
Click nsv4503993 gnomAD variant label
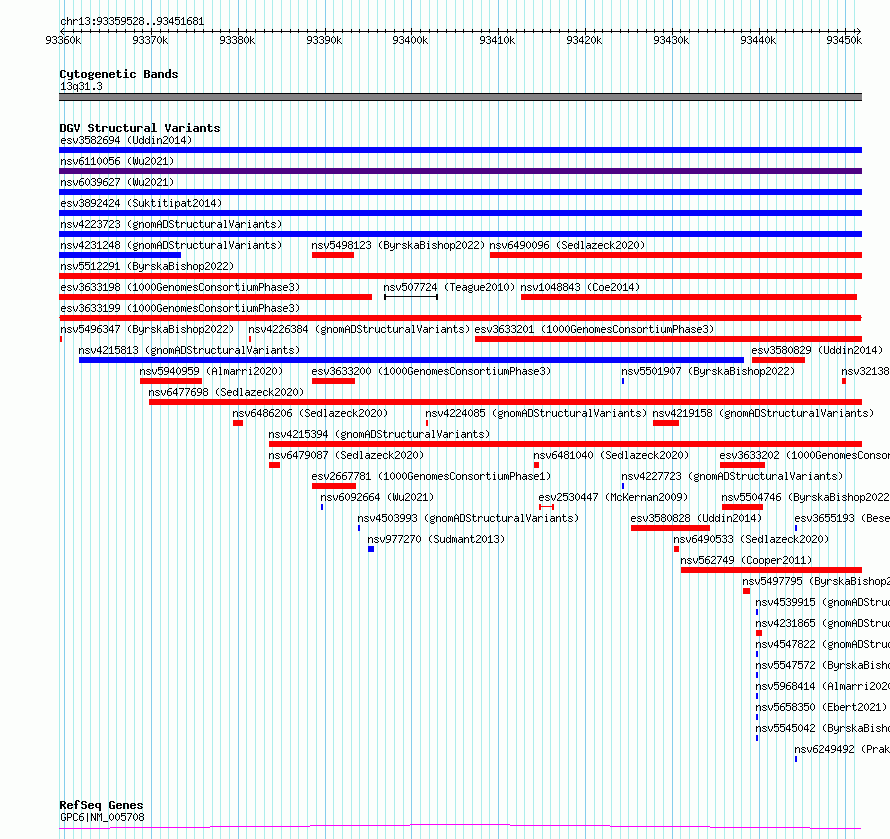pyautogui.click(x=468, y=518)
